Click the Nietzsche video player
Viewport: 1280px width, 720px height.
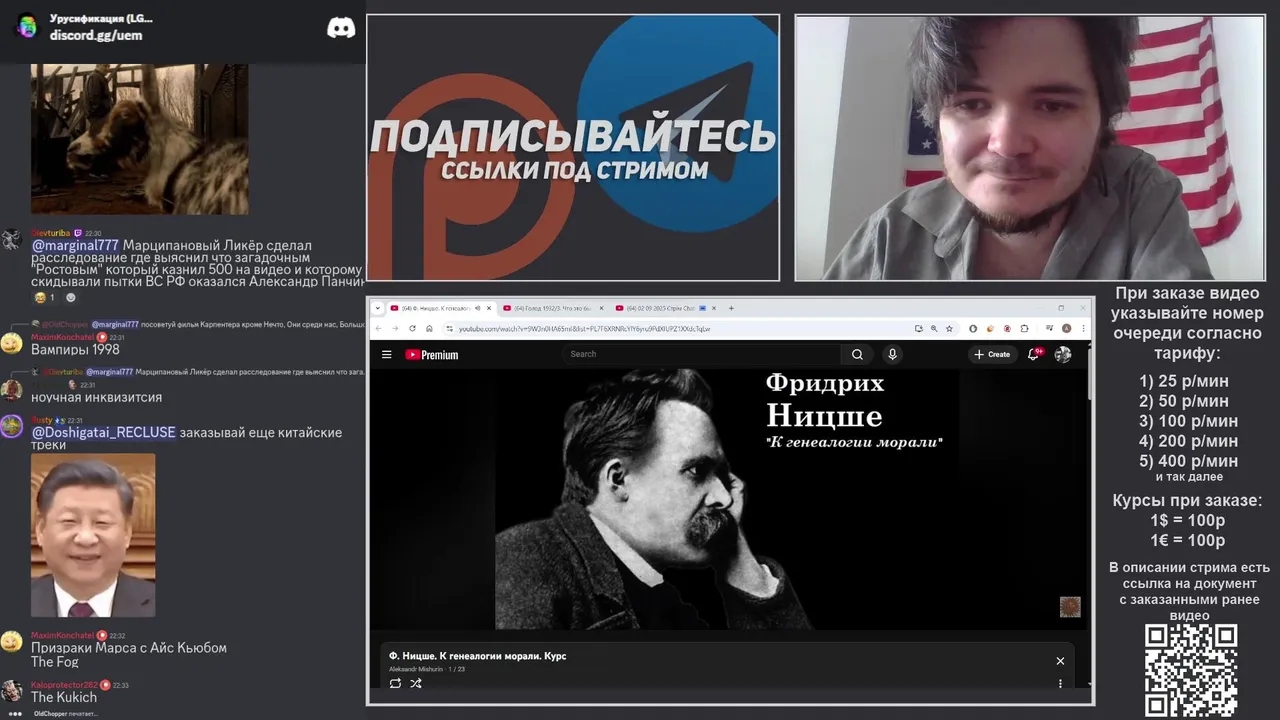pos(729,499)
